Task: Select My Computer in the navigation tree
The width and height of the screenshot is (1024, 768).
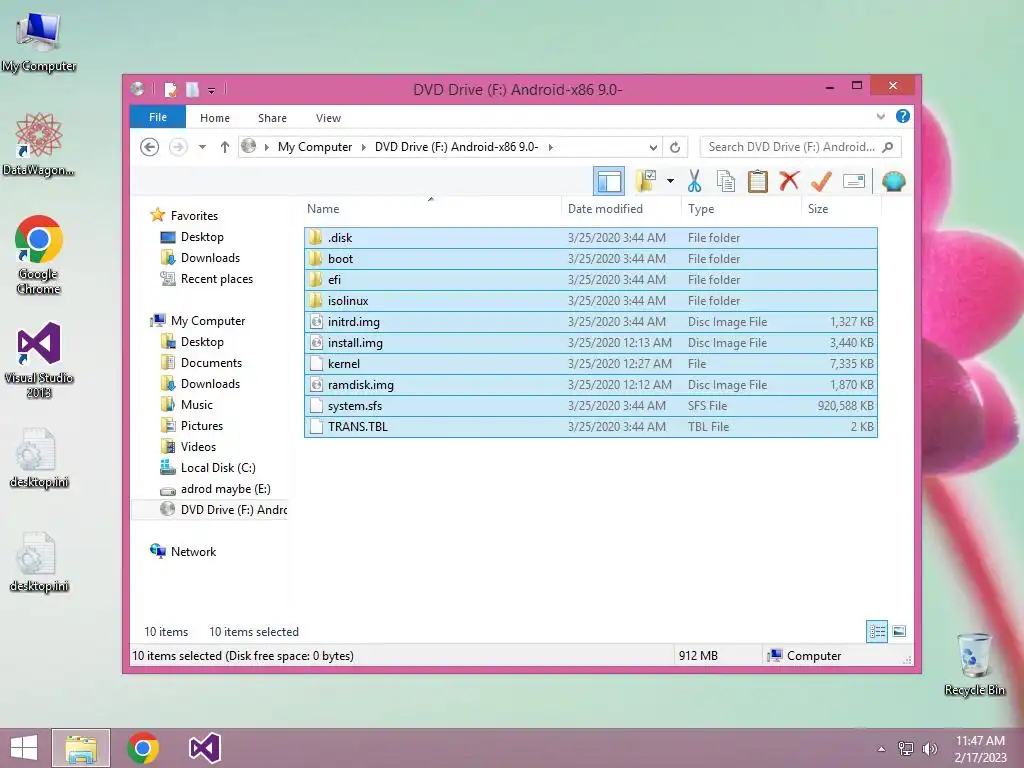Action: coord(198,321)
